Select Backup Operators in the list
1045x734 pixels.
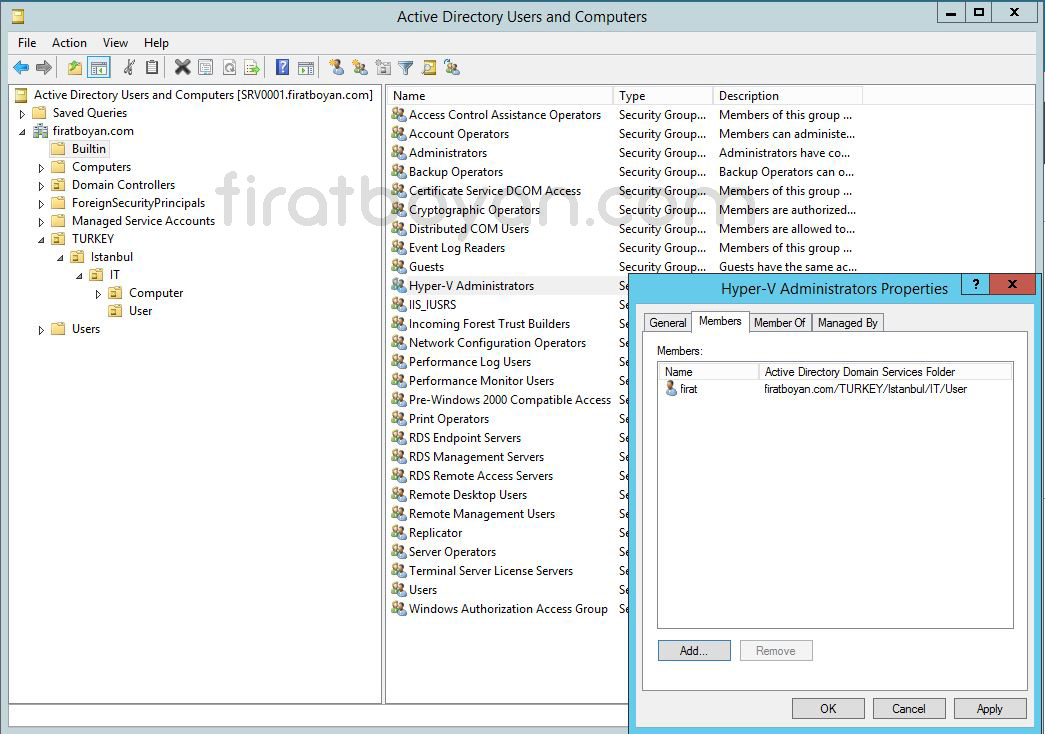[x=456, y=172]
